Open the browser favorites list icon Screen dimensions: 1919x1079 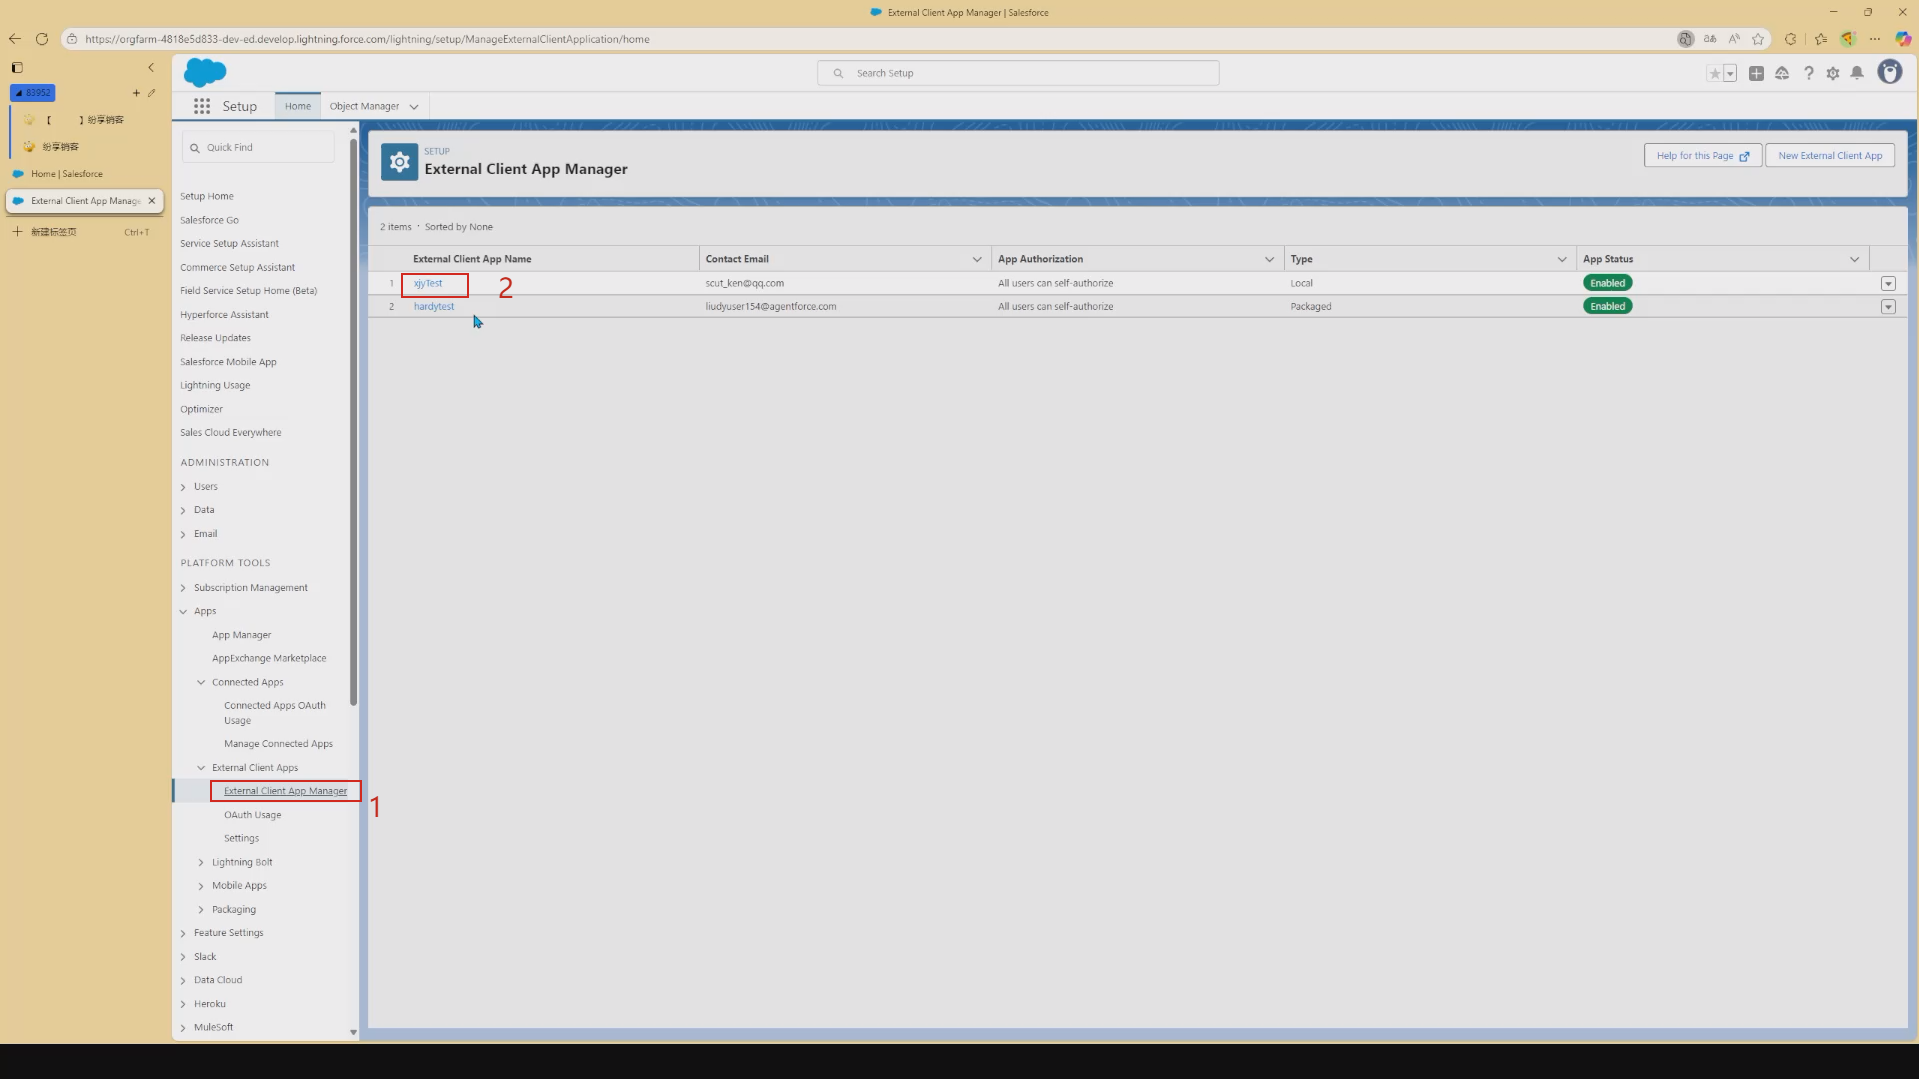pyautogui.click(x=1821, y=39)
